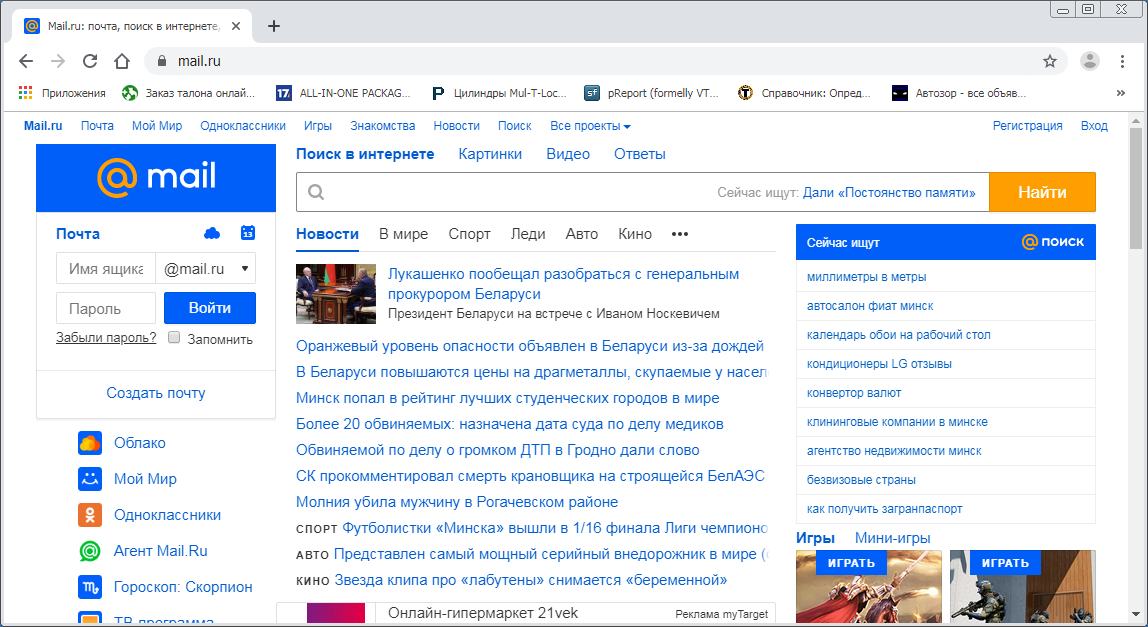The width and height of the screenshot is (1148, 627).
Task: Expand the @mail.ru domain dropdown
Action: (206, 269)
